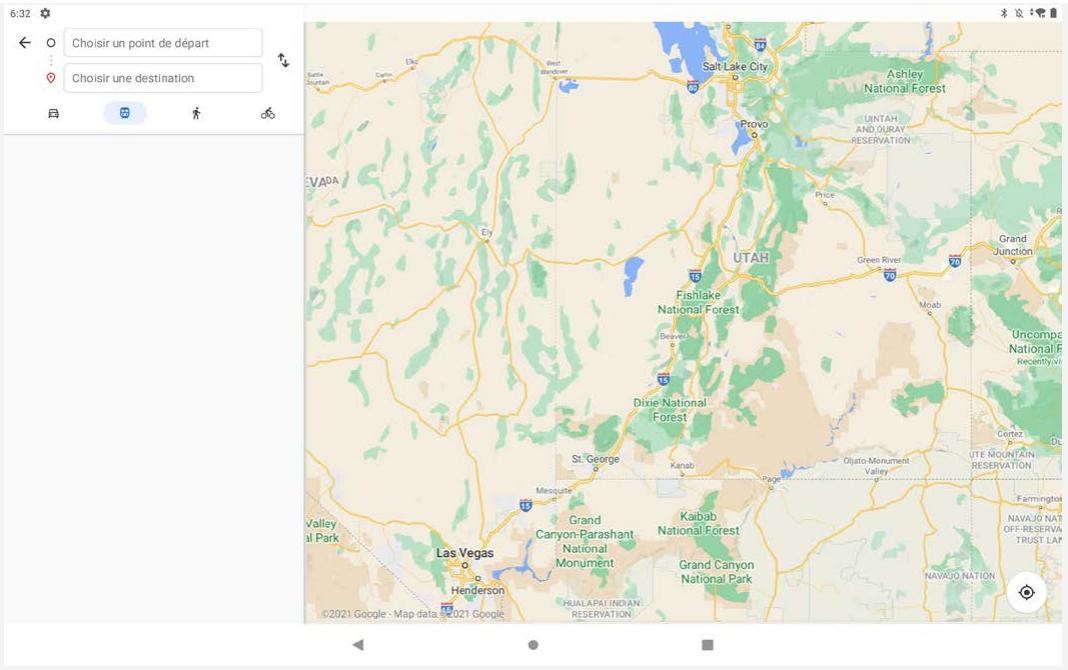Click Ashley National Forest label
This screenshot has width=1068, height=670.
905,81
